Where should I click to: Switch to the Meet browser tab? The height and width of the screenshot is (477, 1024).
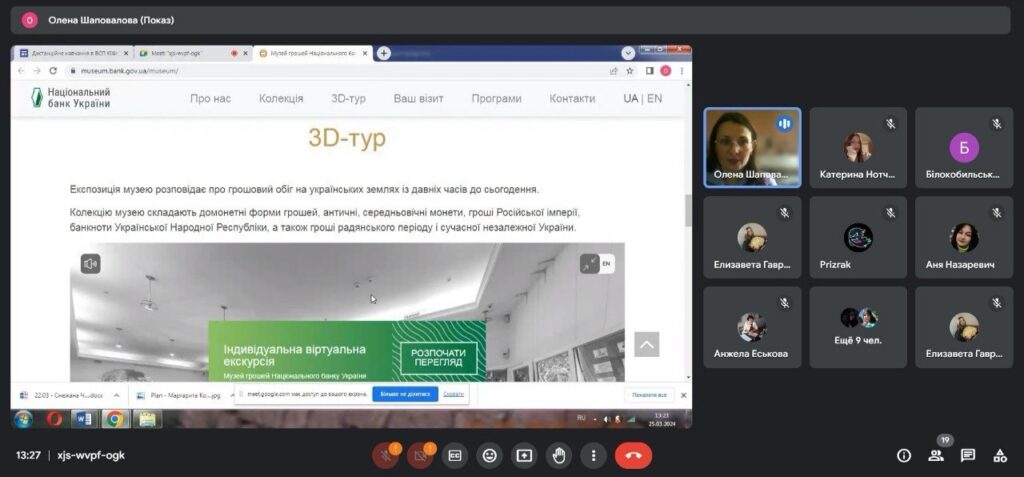[193, 54]
